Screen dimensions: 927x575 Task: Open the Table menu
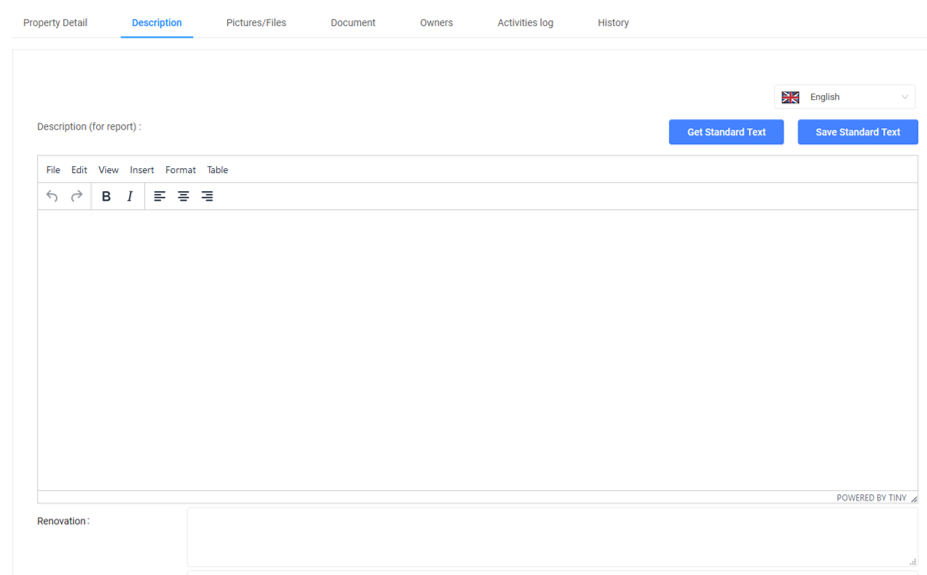(x=217, y=170)
